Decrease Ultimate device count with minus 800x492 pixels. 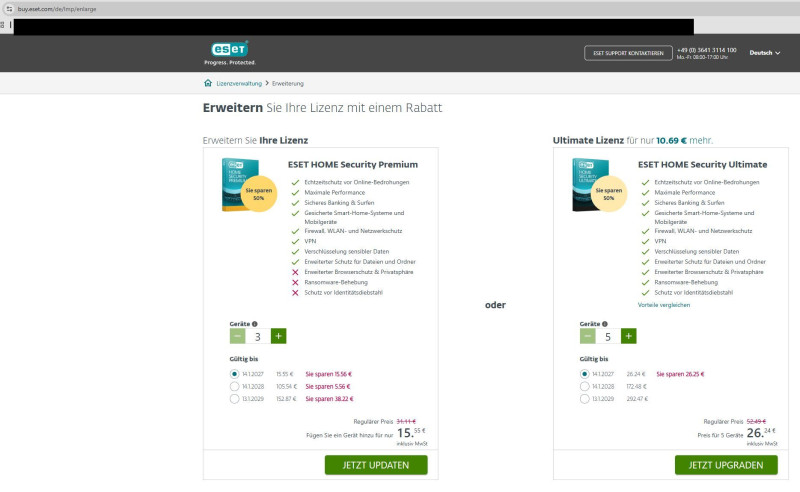coord(587,336)
